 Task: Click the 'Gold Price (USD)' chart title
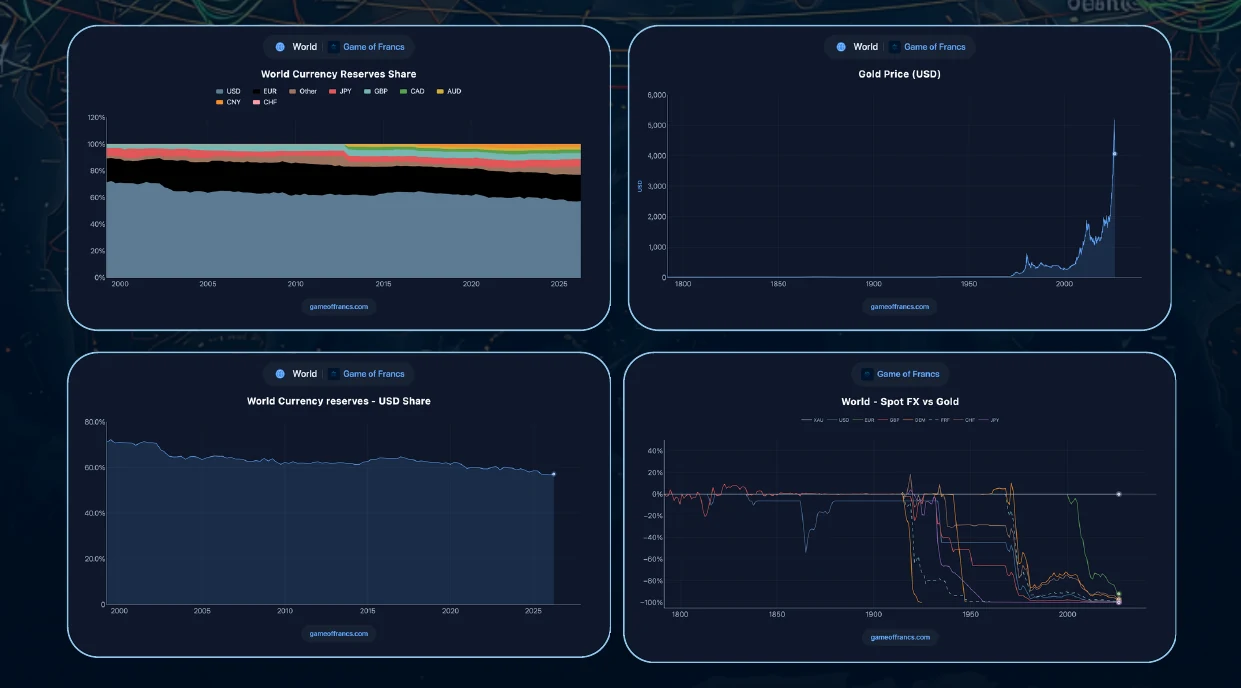[x=899, y=74]
